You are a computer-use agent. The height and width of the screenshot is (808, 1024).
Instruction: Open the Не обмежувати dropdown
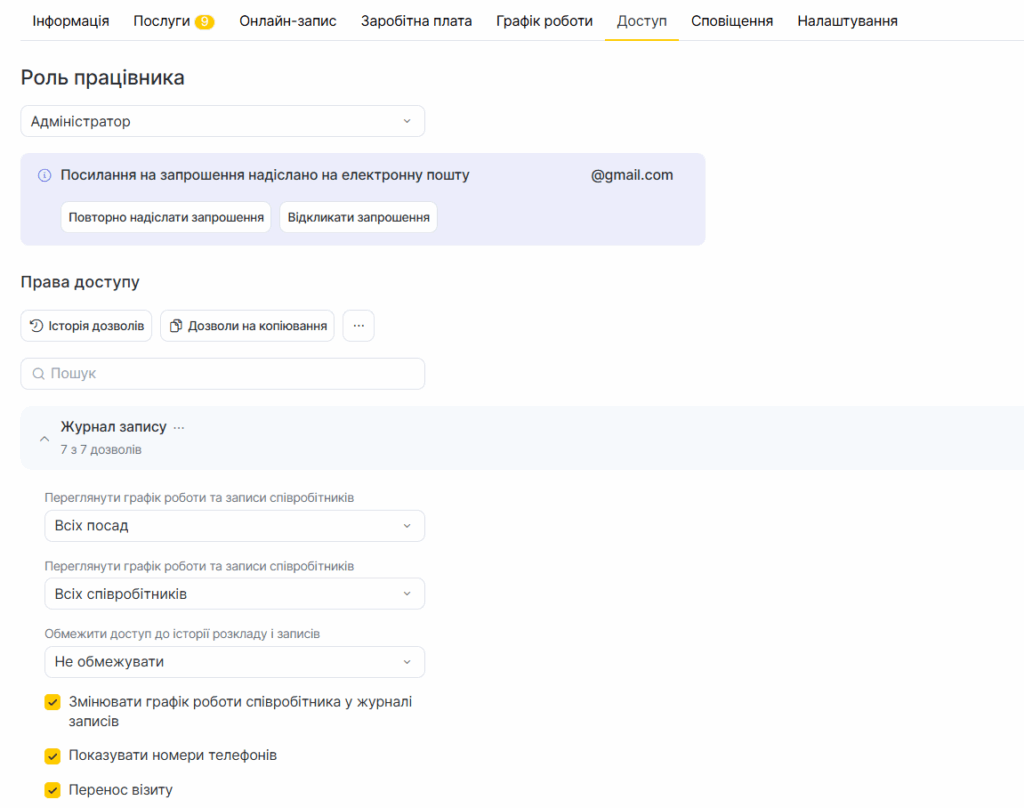tap(234, 662)
